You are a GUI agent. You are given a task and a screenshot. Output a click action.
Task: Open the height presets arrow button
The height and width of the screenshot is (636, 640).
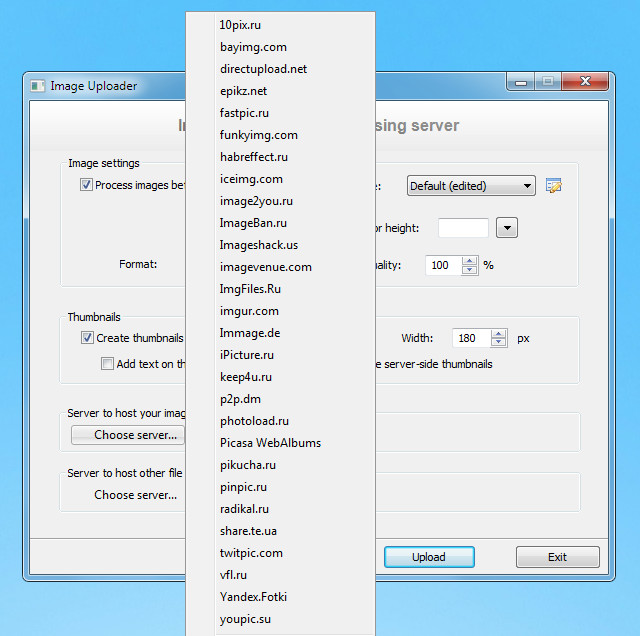pos(507,228)
